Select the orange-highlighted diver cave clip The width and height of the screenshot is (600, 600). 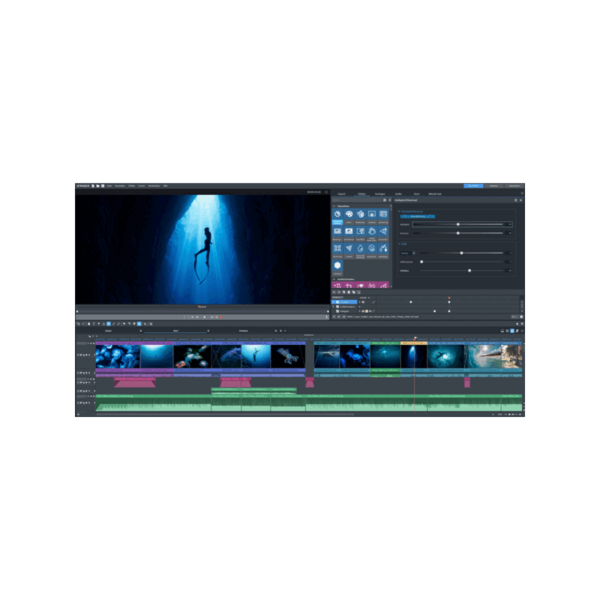[414, 355]
